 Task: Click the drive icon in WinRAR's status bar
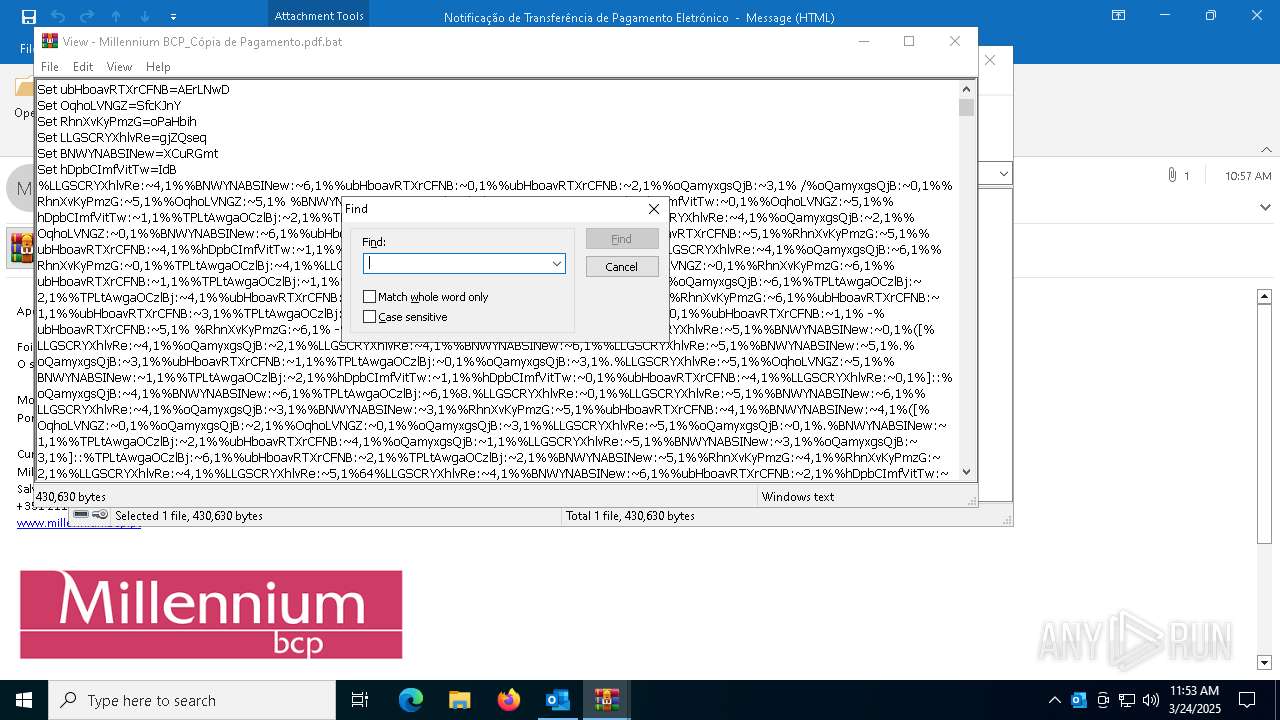click(82, 515)
